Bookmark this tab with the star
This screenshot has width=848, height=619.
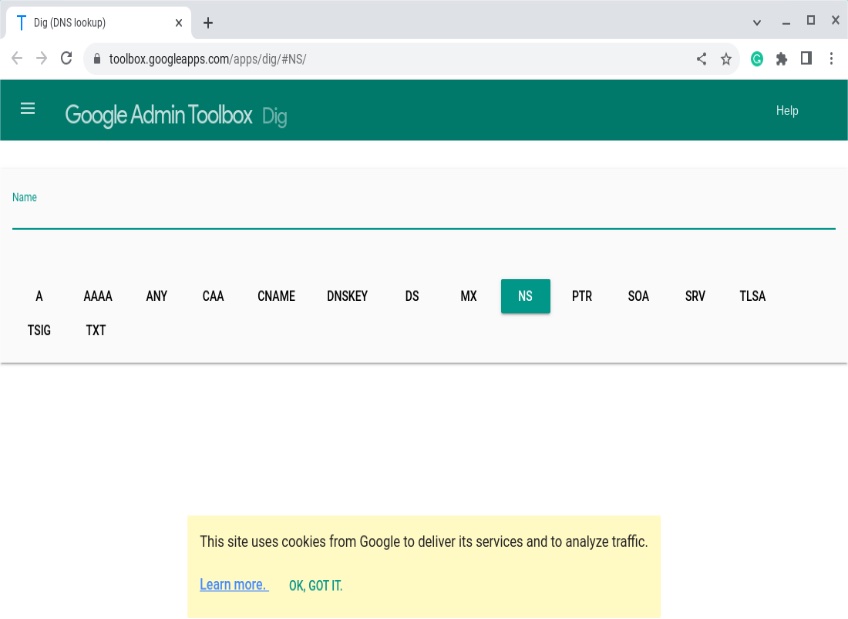(726, 59)
